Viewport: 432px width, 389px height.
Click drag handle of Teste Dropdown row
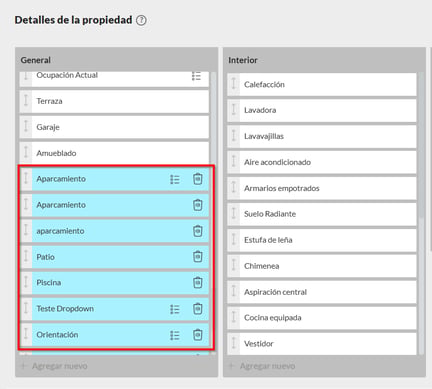point(26,309)
